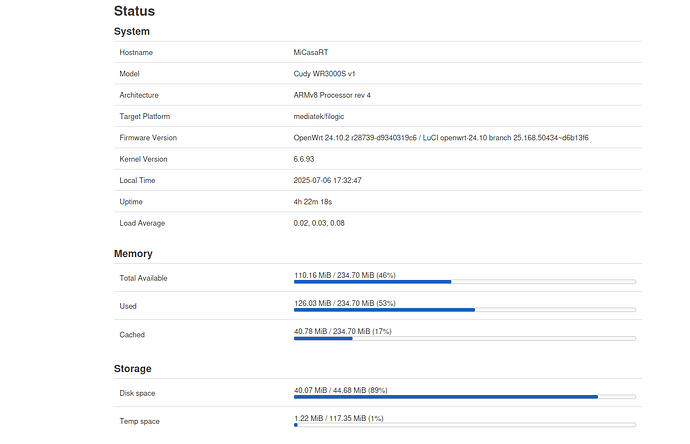Click the Total Available progress bar
This screenshot has height=444, width=690.
click(465, 282)
